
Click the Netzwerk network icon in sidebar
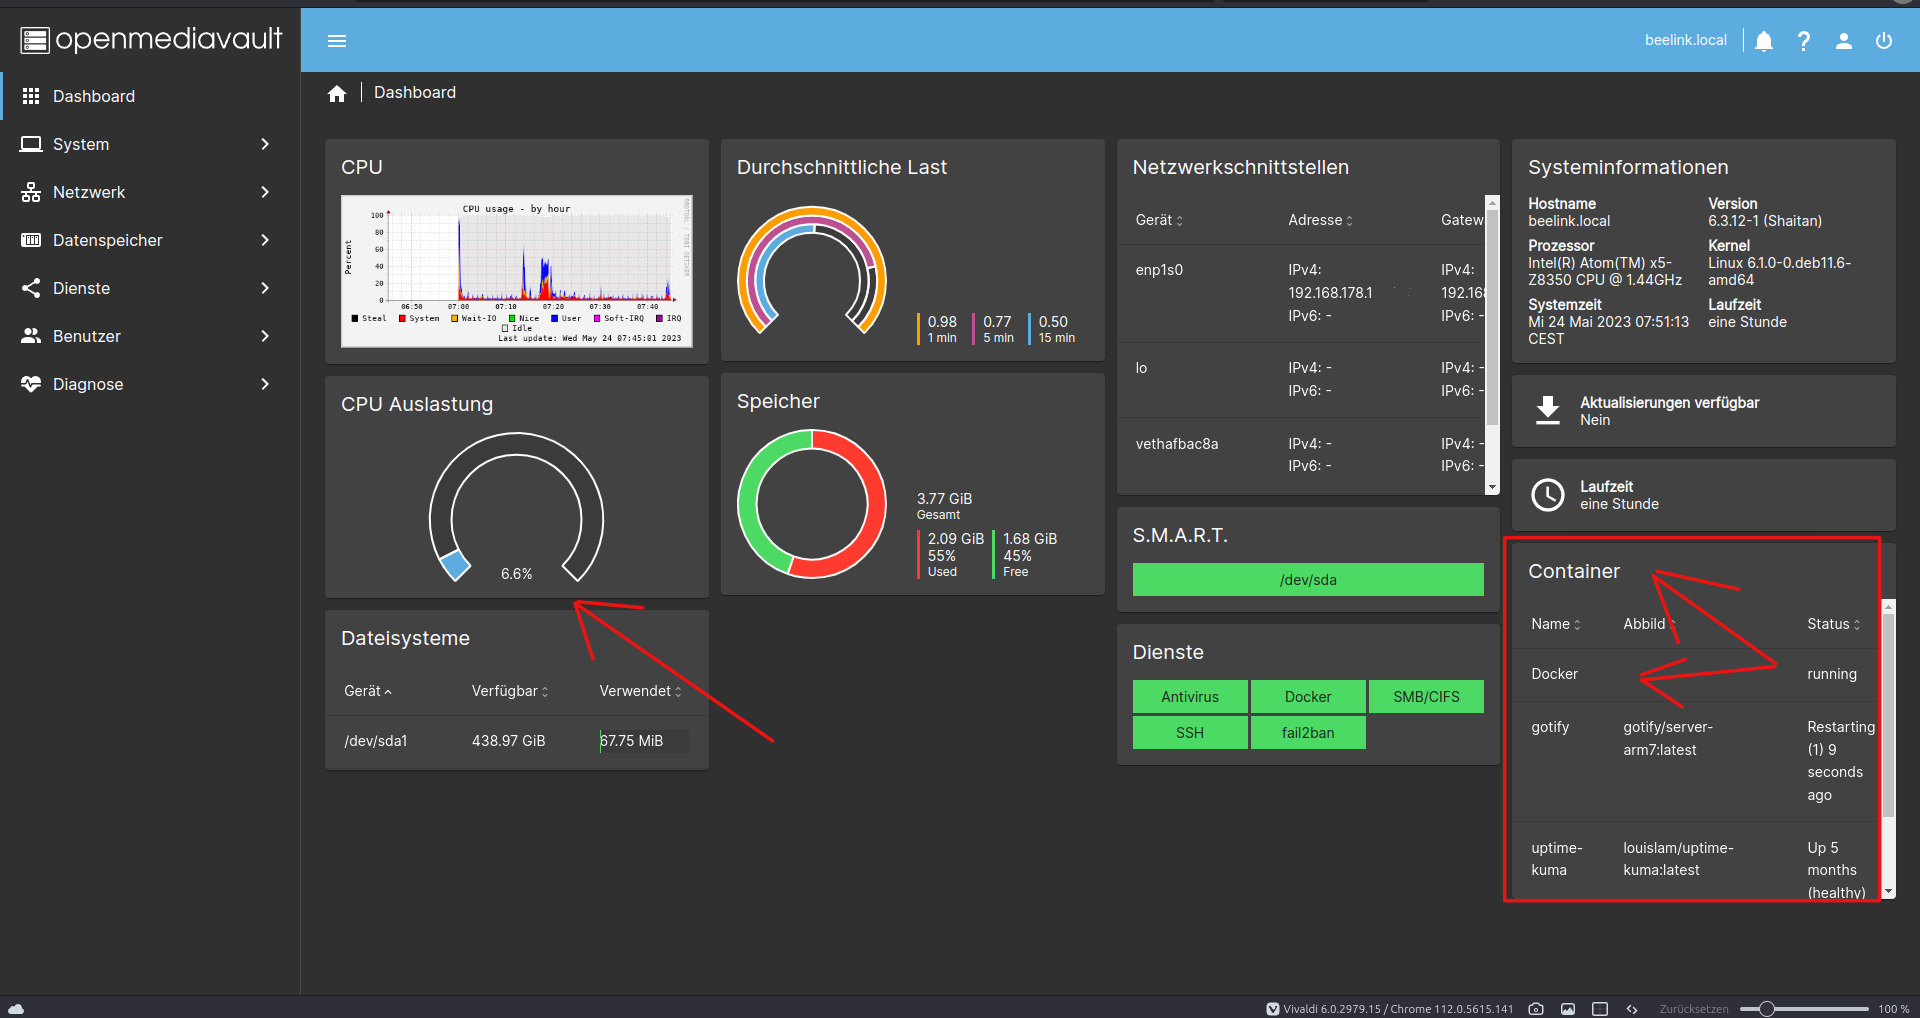(31, 192)
